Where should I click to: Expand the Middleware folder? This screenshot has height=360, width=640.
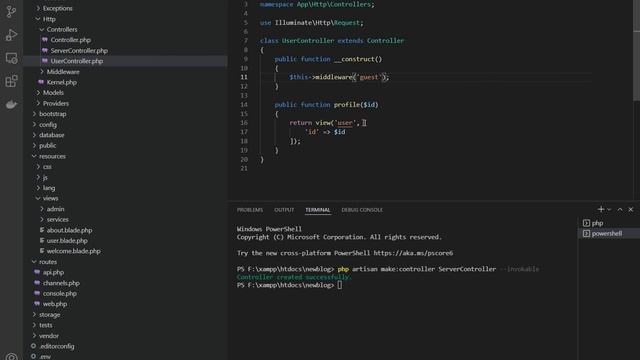click(63, 72)
